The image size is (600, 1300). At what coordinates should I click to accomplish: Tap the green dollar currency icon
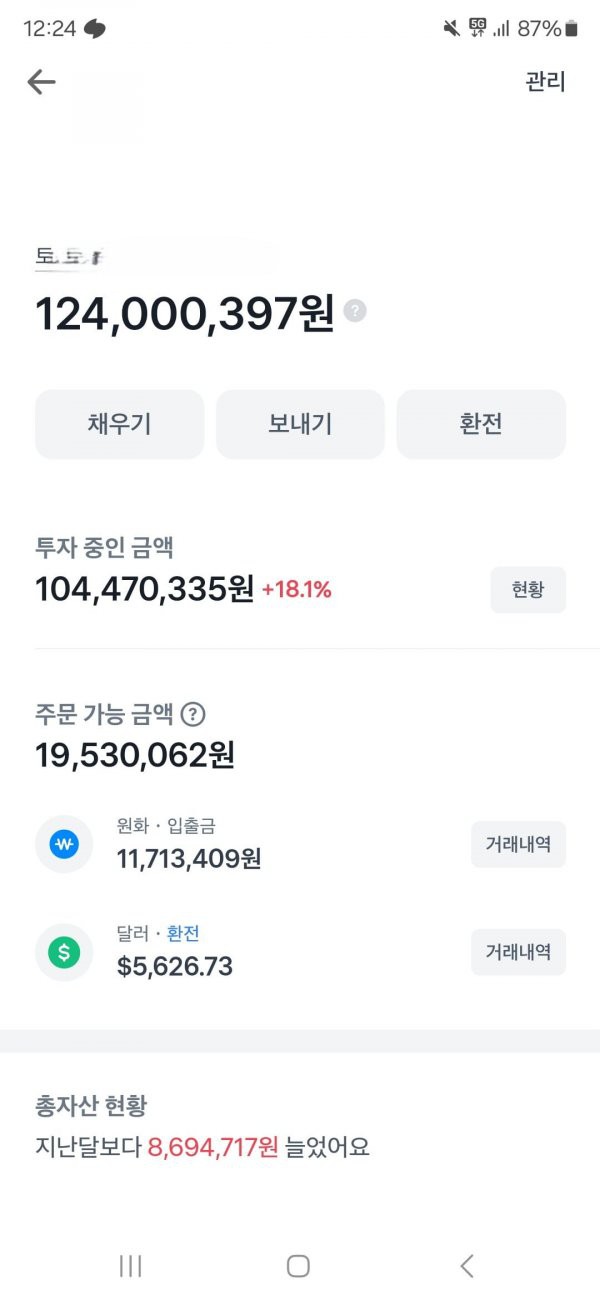tap(64, 953)
